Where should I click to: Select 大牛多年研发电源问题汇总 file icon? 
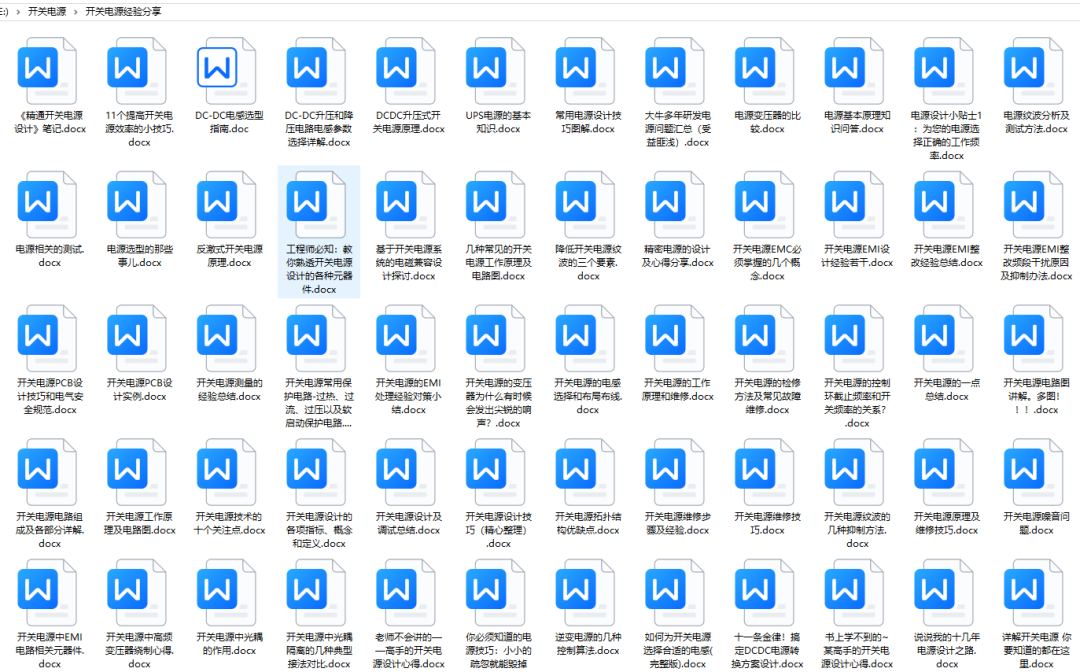[674, 71]
